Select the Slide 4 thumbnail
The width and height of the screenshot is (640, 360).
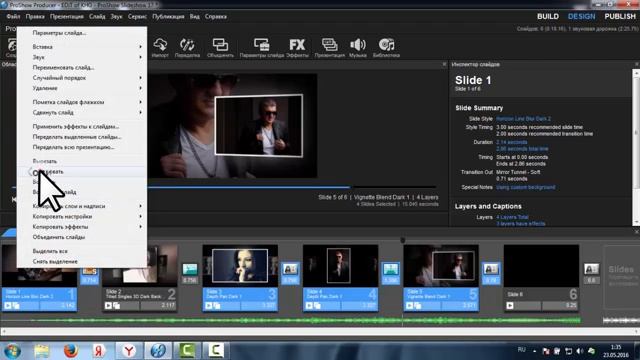(340, 266)
